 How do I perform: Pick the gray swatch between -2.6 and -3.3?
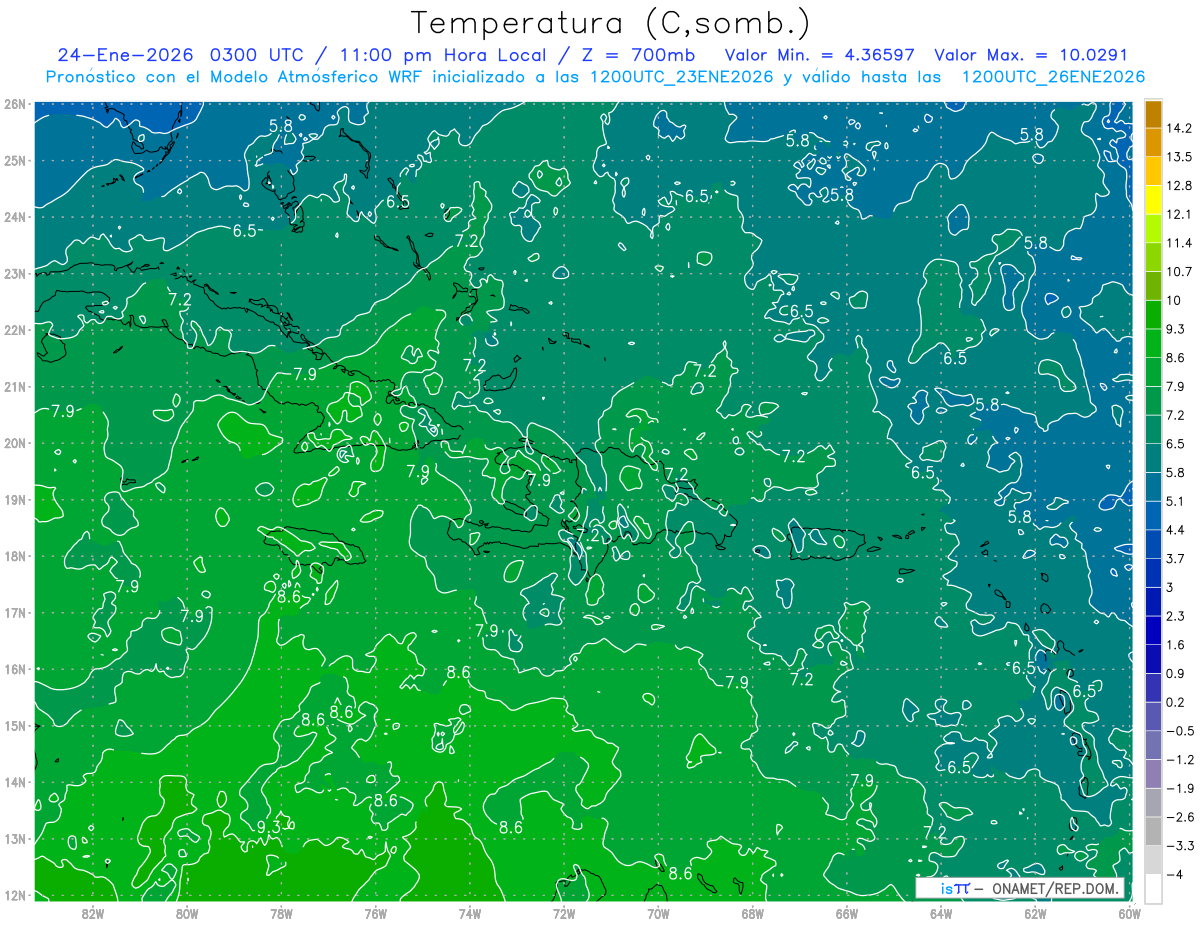coord(1153,830)
